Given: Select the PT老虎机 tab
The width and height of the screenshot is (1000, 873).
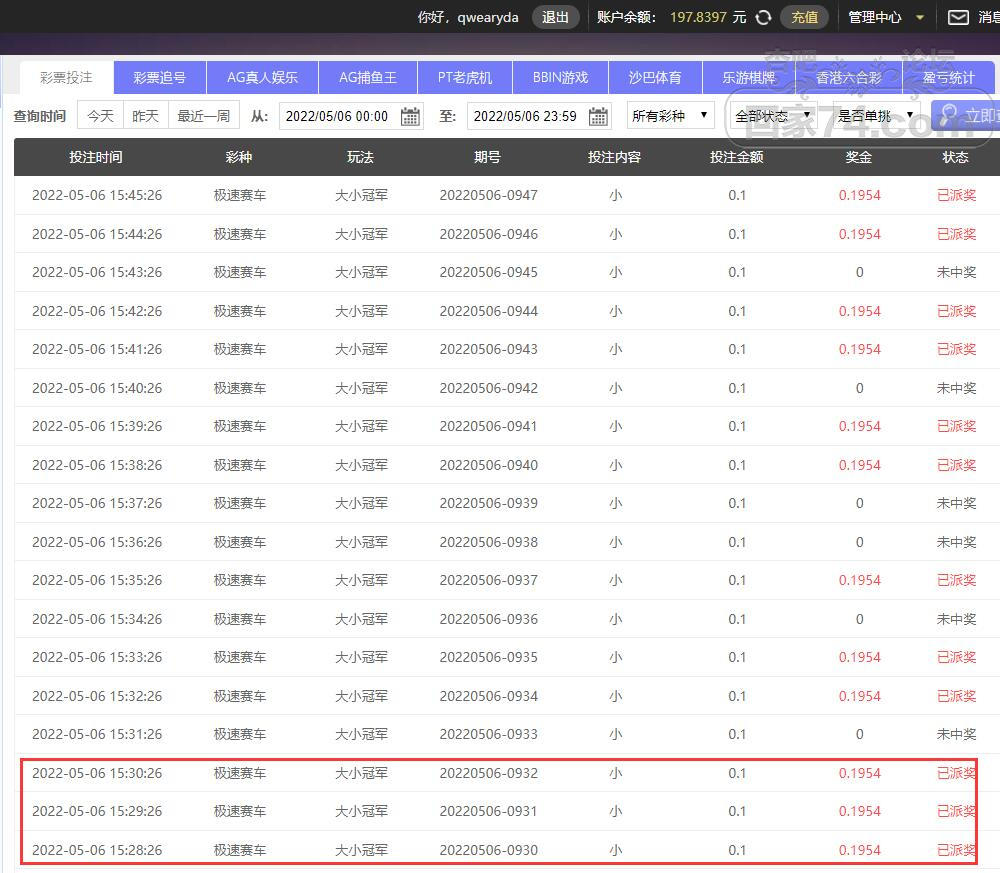Looking at the screenshot, I should pos(465,78).
